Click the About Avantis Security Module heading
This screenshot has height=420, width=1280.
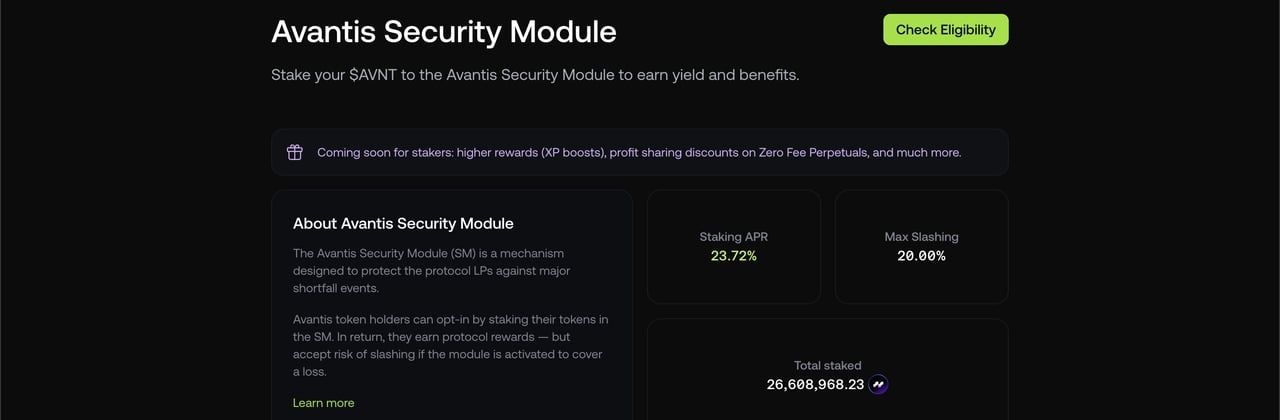[x=403, y=223]
